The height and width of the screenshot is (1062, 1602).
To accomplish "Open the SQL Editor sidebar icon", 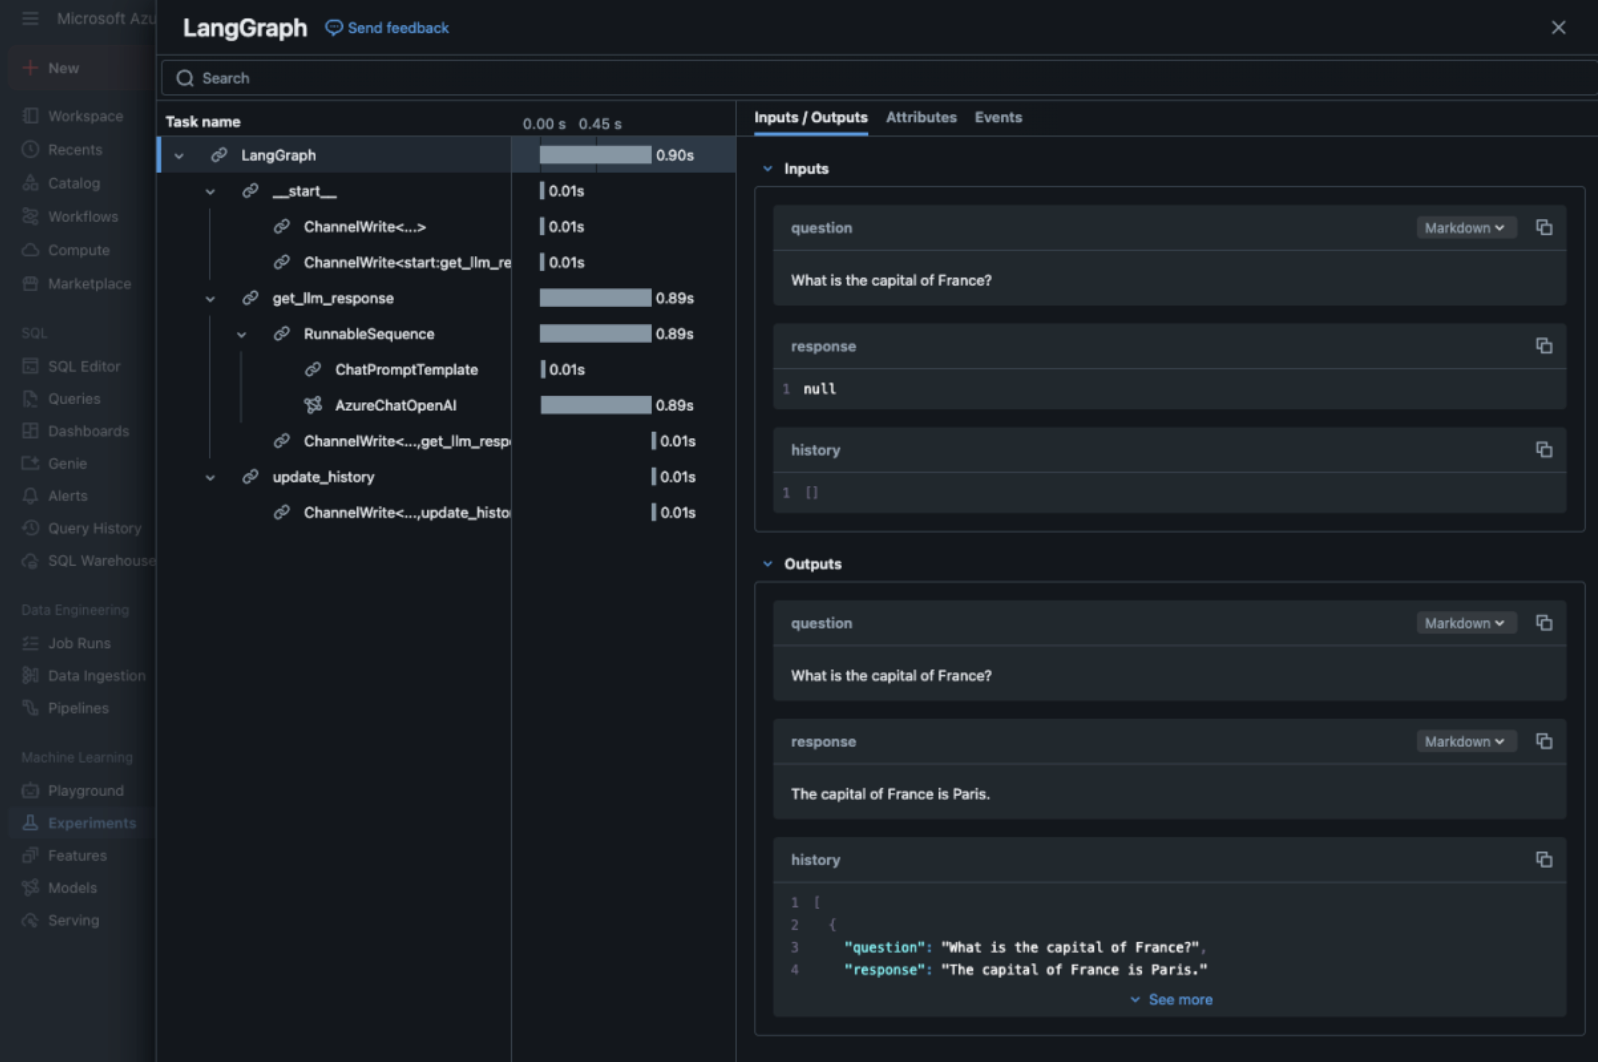I will coord(31,365).
